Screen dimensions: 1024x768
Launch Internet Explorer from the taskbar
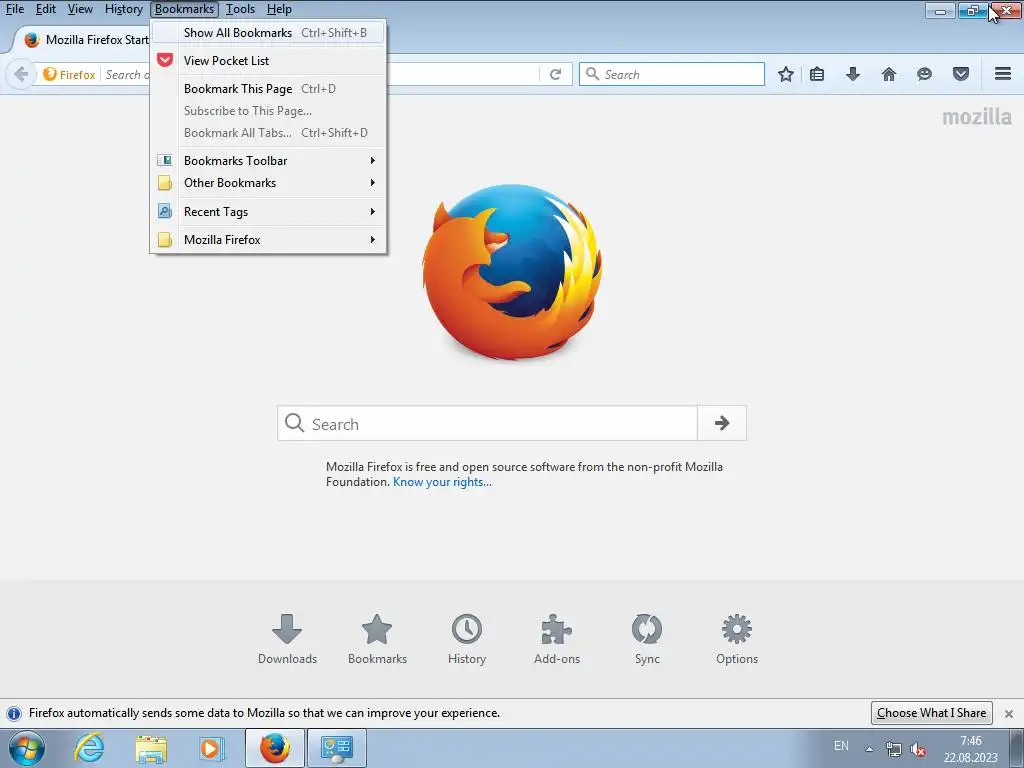coord(89,748)
